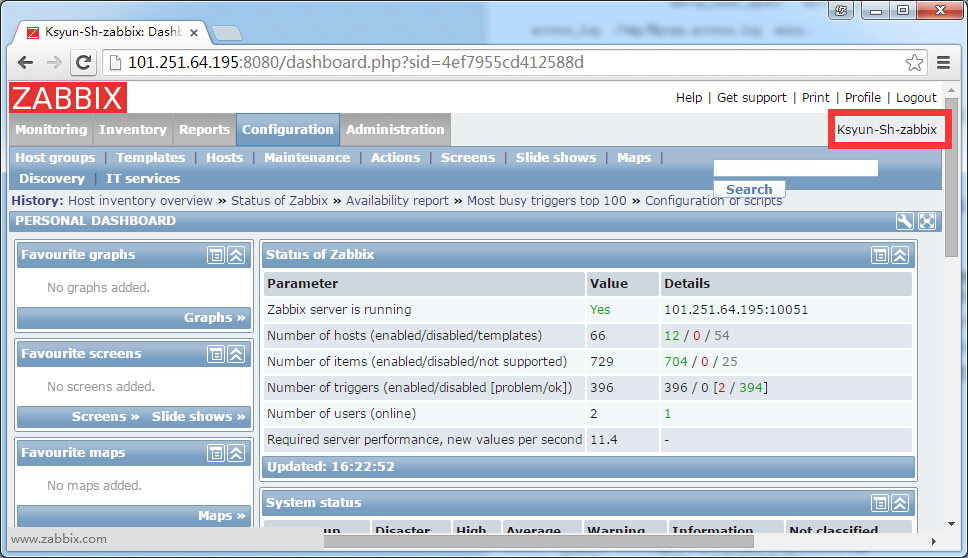The image size is (968, 558).
Task: Open System status widget menu icon
Action: coord(880,503)
